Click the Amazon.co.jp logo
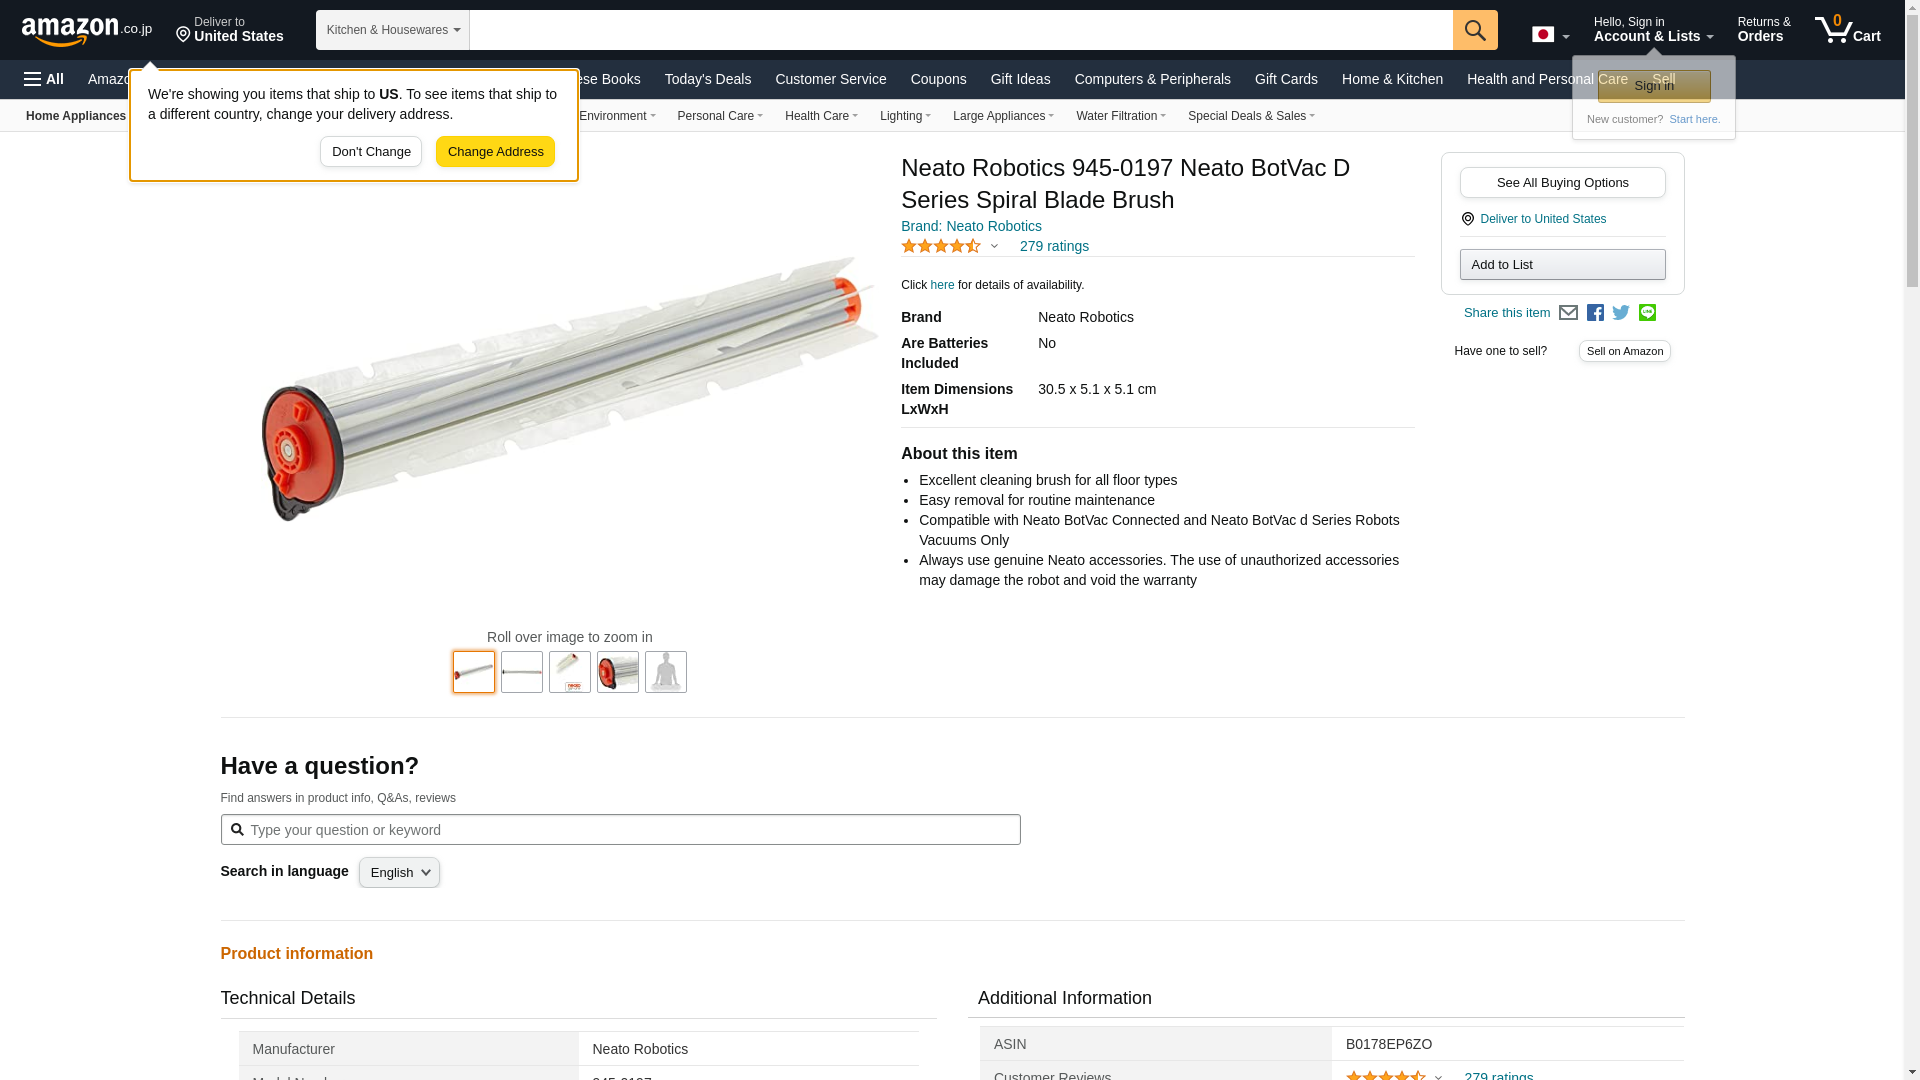Image resolution: width=1920 pixels, height=1080 pixels. [87, 31]
